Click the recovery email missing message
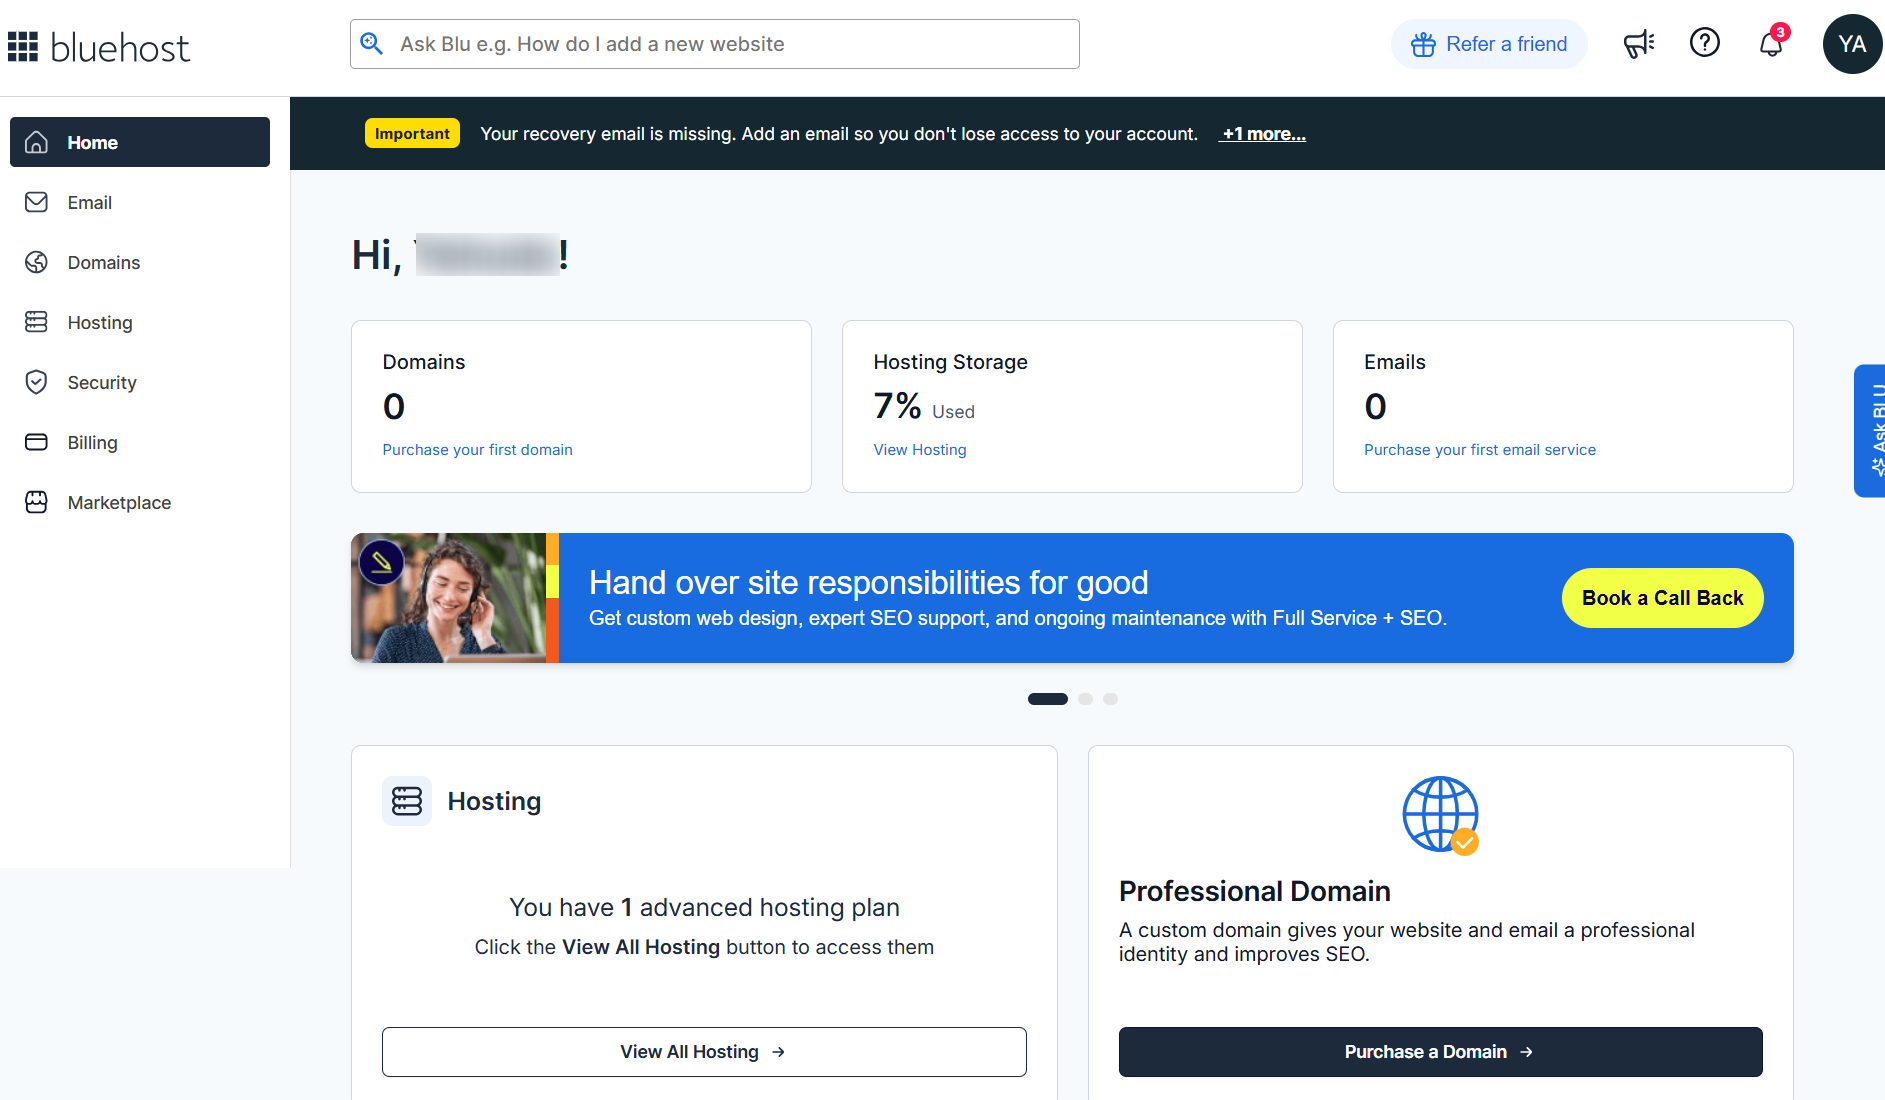The width and height of the screenshot is (1885, 1100). 839,134
